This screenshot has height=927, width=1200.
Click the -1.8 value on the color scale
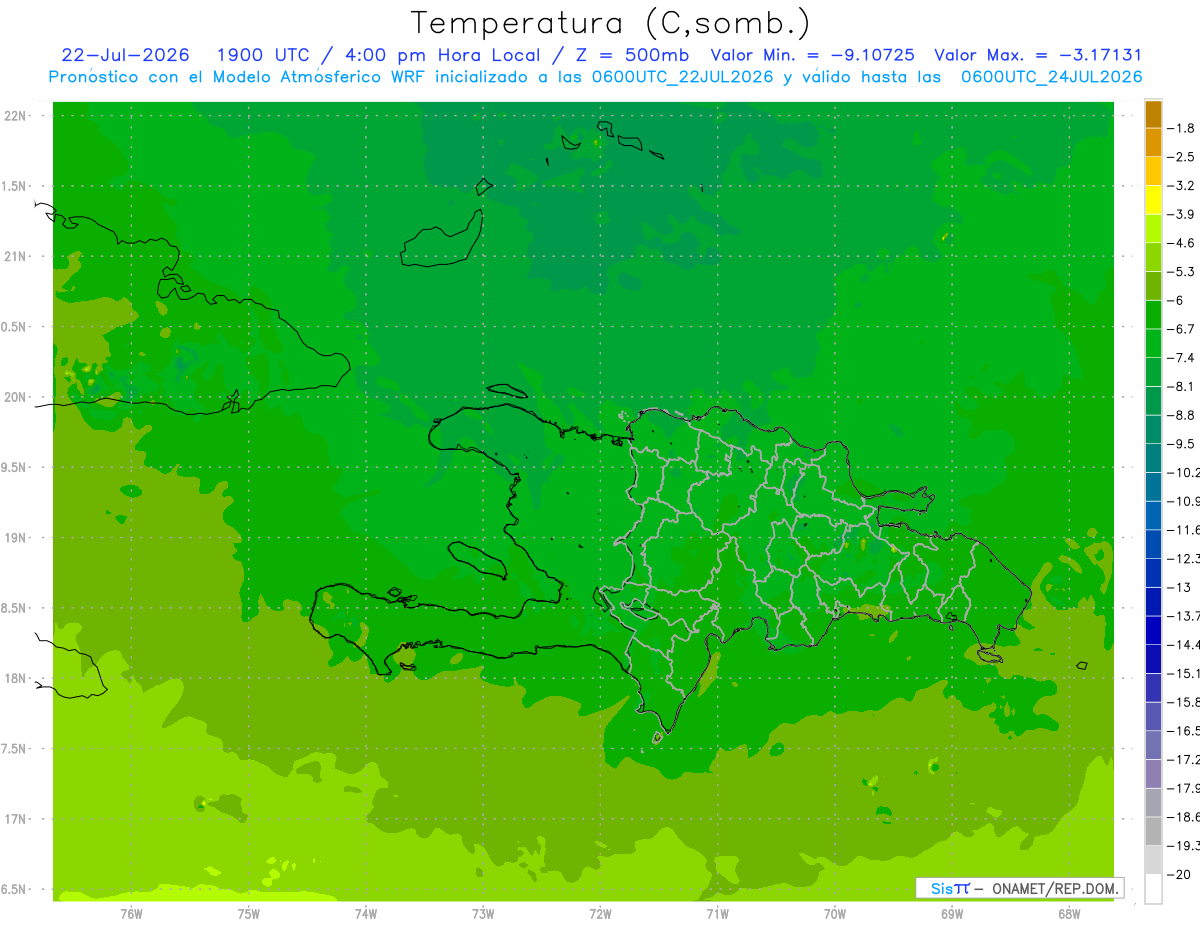(x=1182, y=128)
